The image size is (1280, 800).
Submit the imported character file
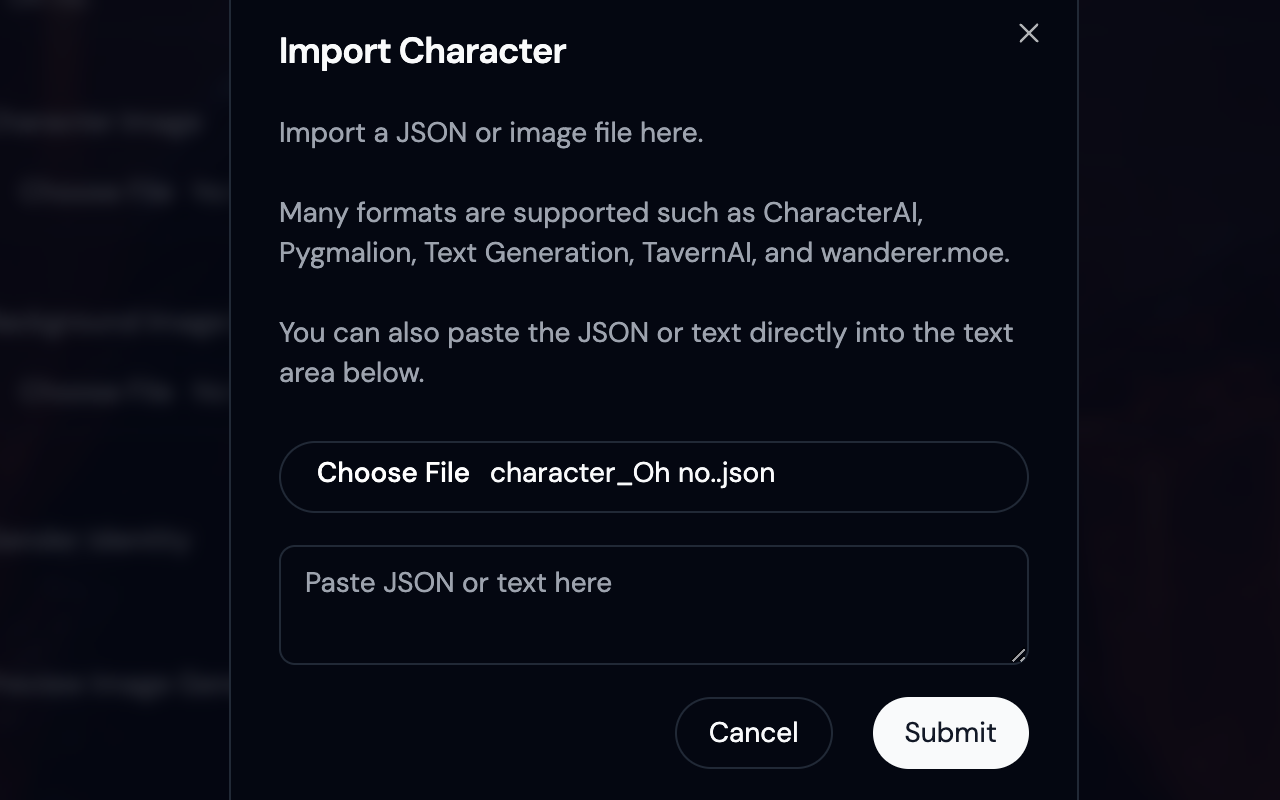tap(950, 733)
